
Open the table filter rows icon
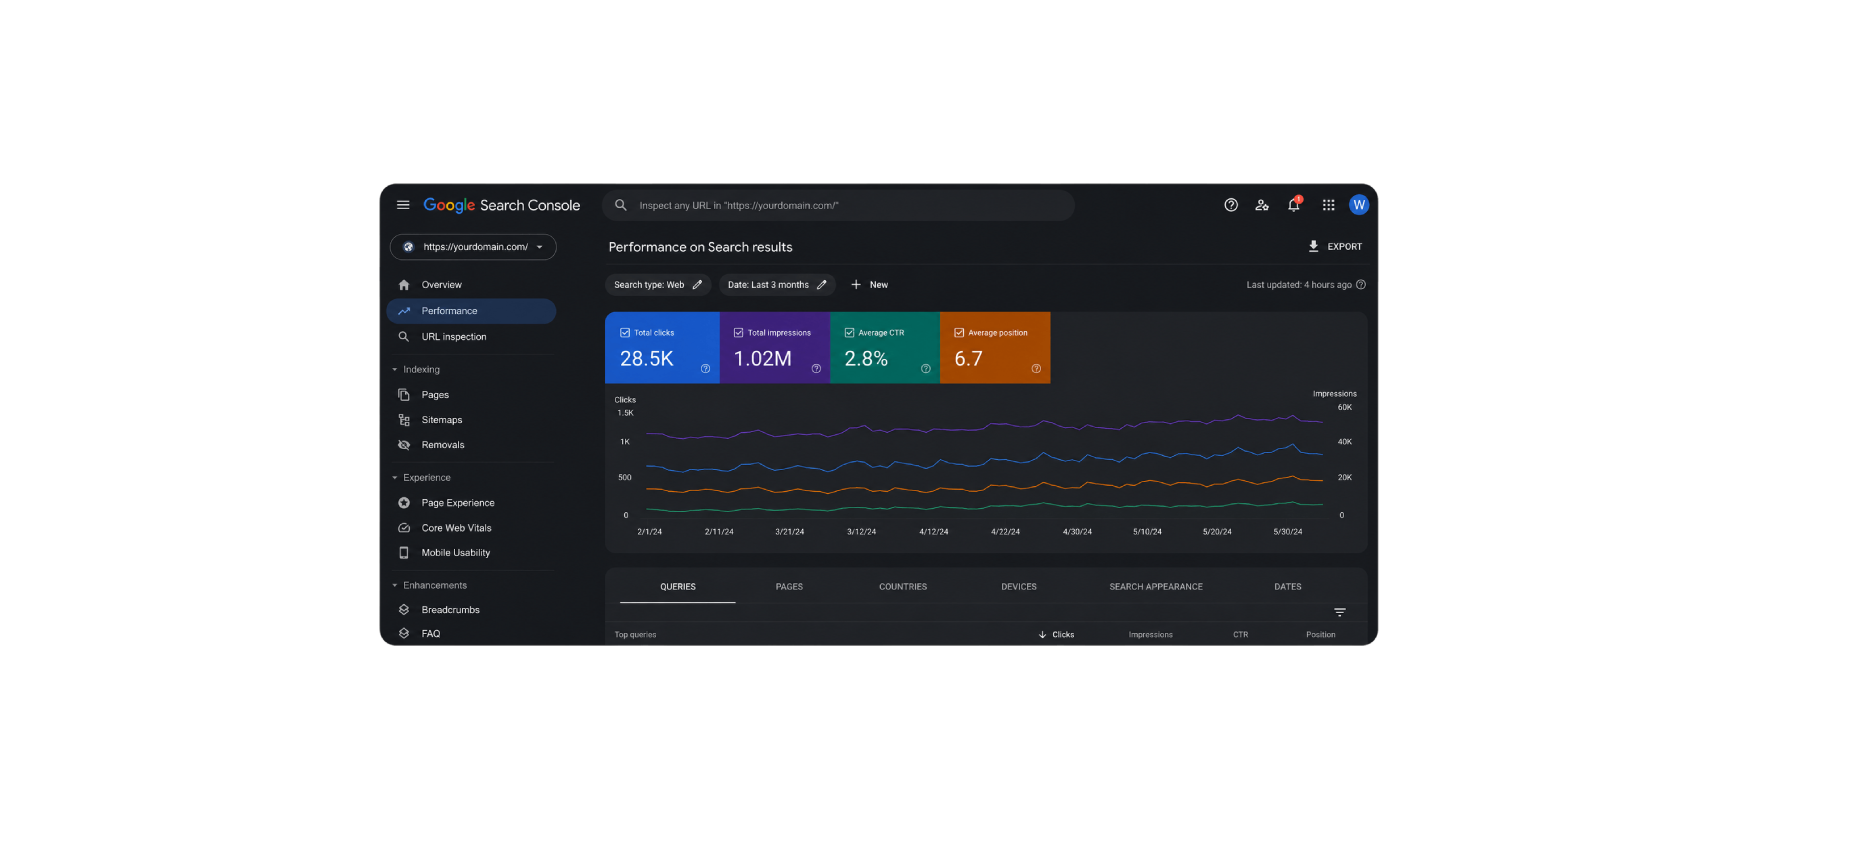(x=1340, y=612)
